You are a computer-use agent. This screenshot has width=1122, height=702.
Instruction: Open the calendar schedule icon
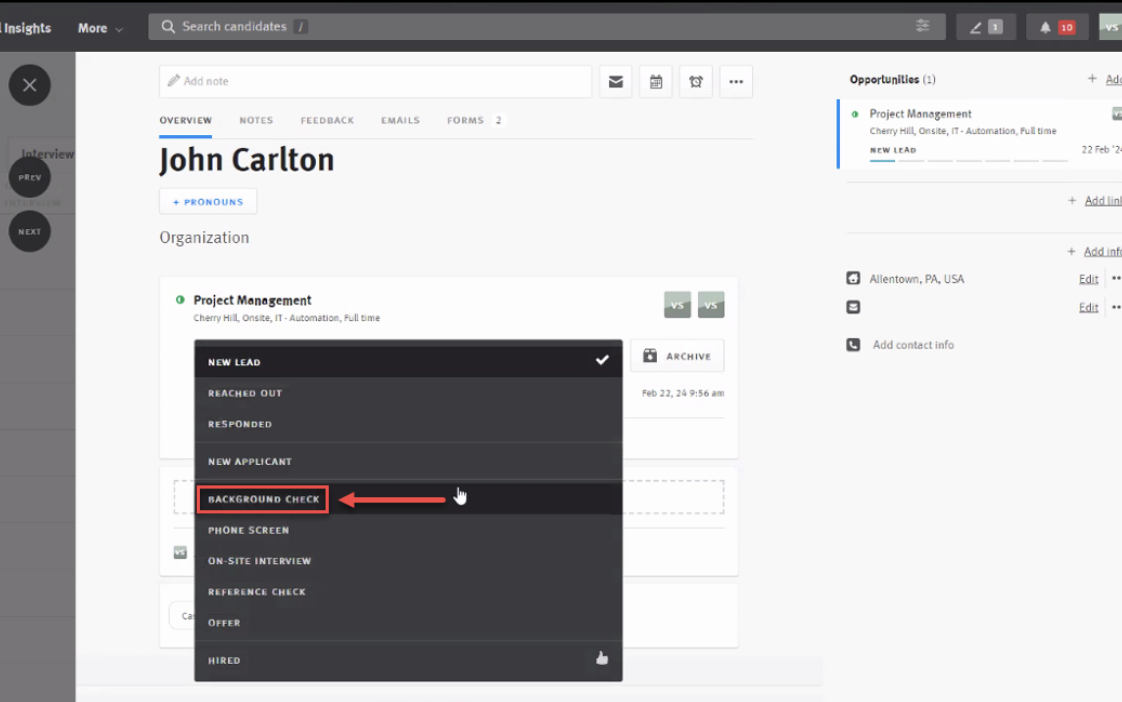[656, 82]
